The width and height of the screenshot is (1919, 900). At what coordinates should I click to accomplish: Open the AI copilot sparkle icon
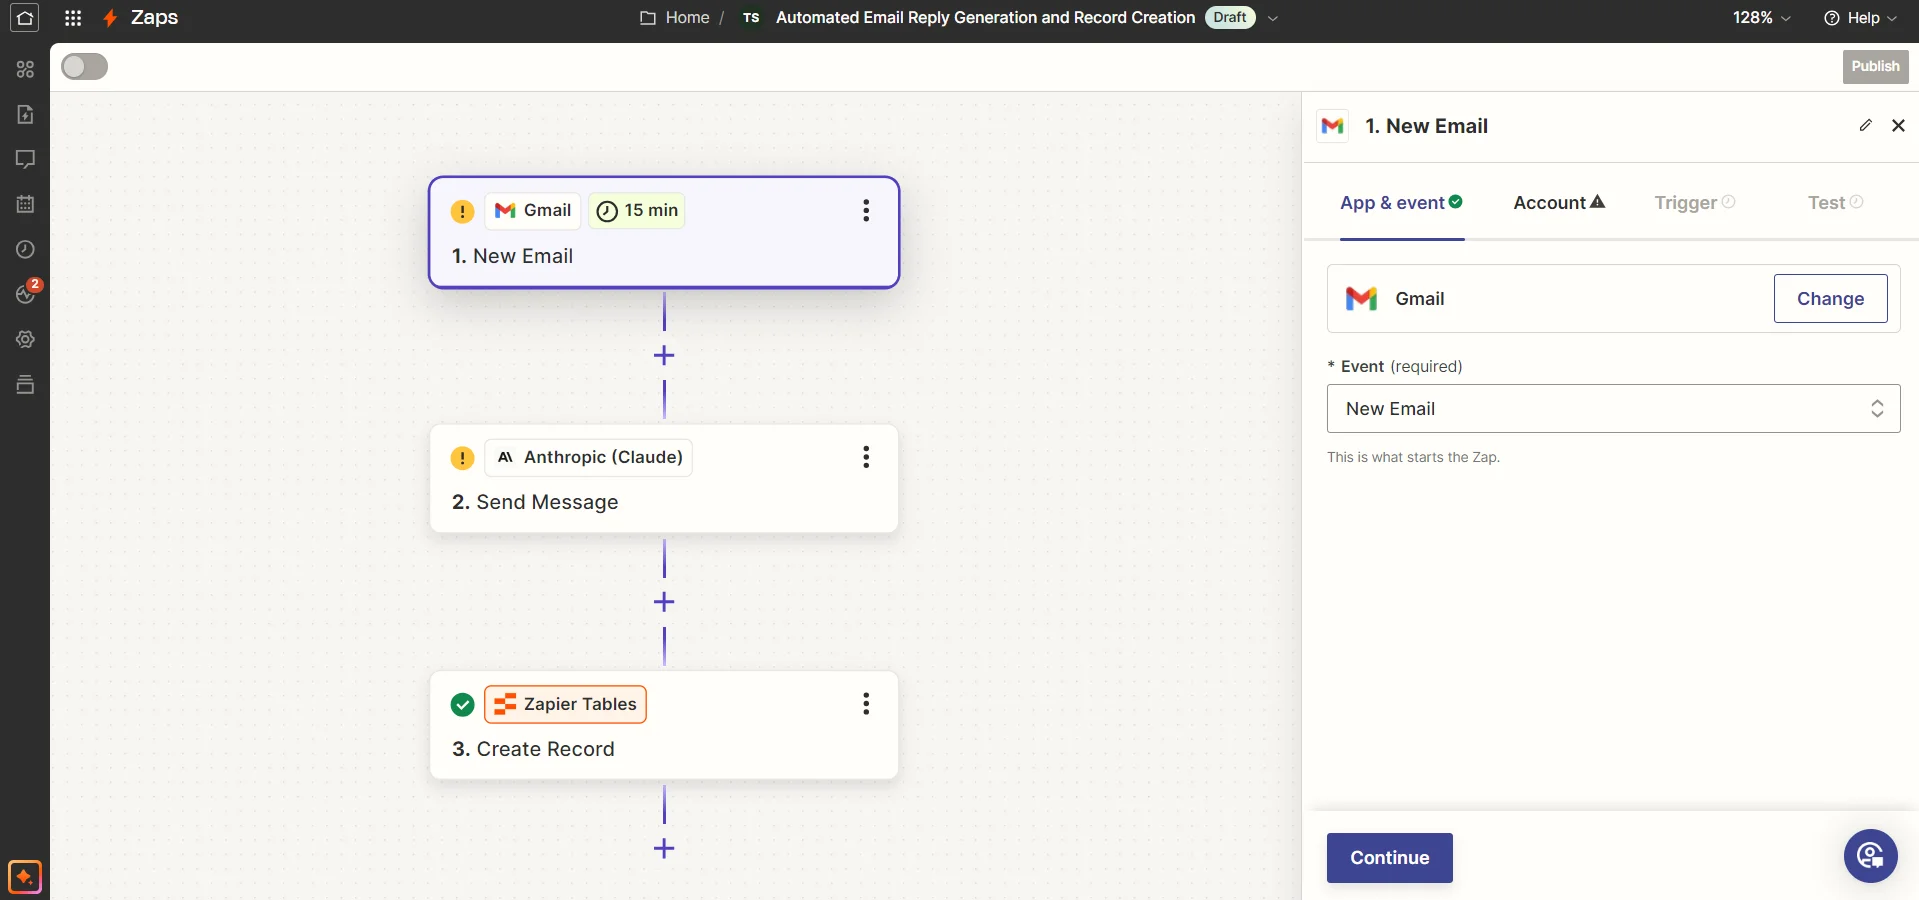[25, 877]
